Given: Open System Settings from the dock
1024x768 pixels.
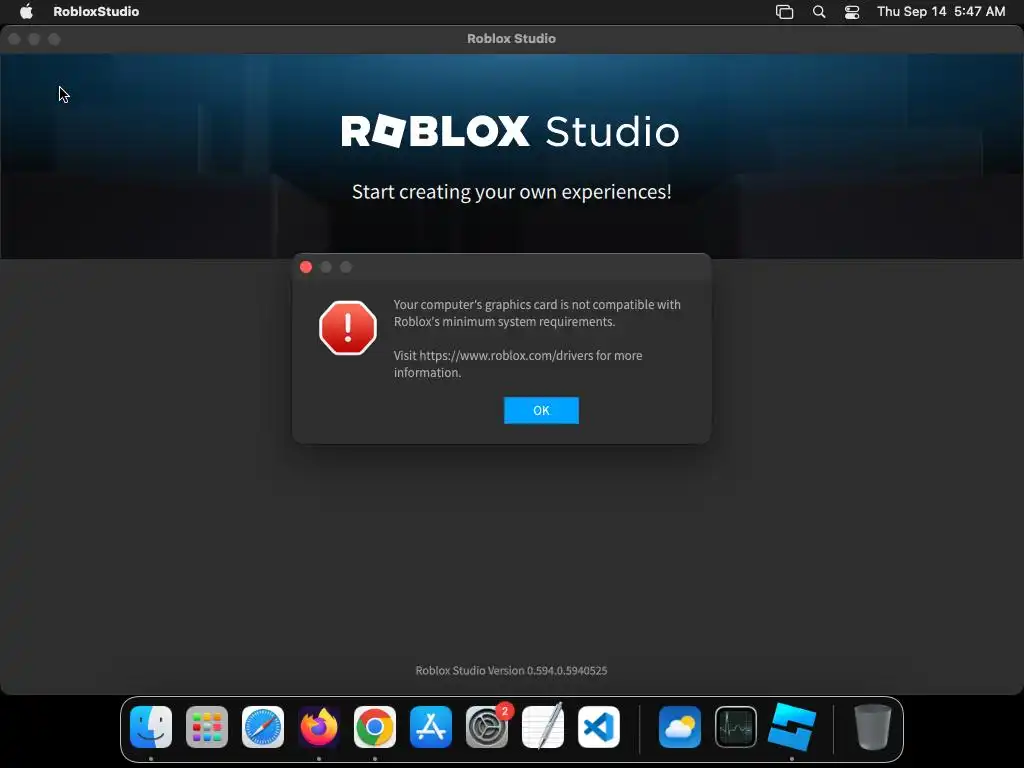Looking at the screenshot, I should click(x=487, y=727).
